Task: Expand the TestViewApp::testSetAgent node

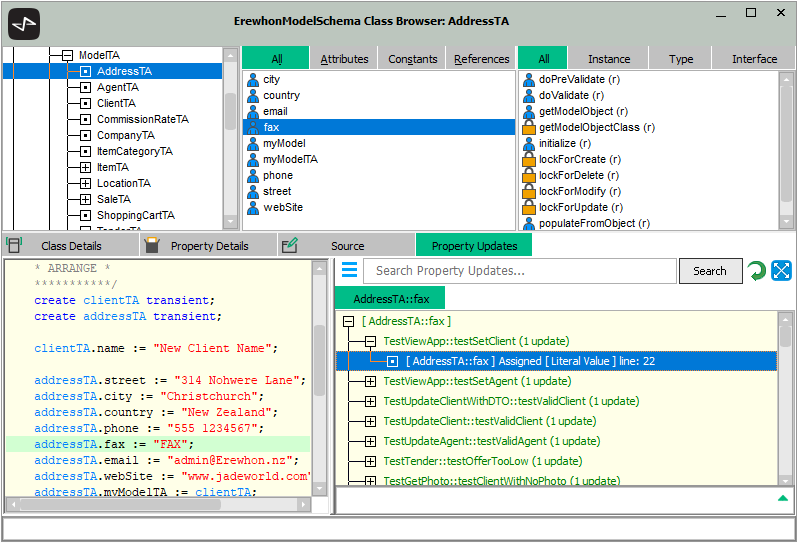Action: [x=370, y=381]
